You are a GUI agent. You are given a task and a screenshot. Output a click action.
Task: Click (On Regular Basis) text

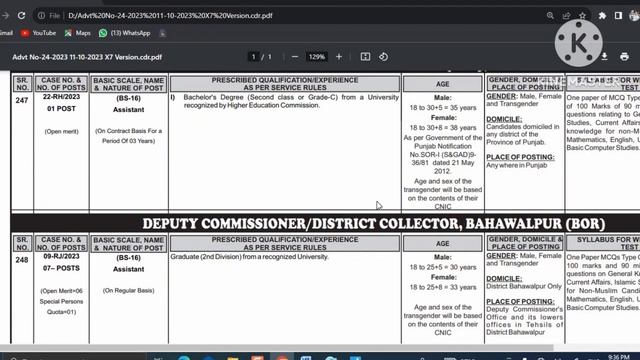pos(129,291)
